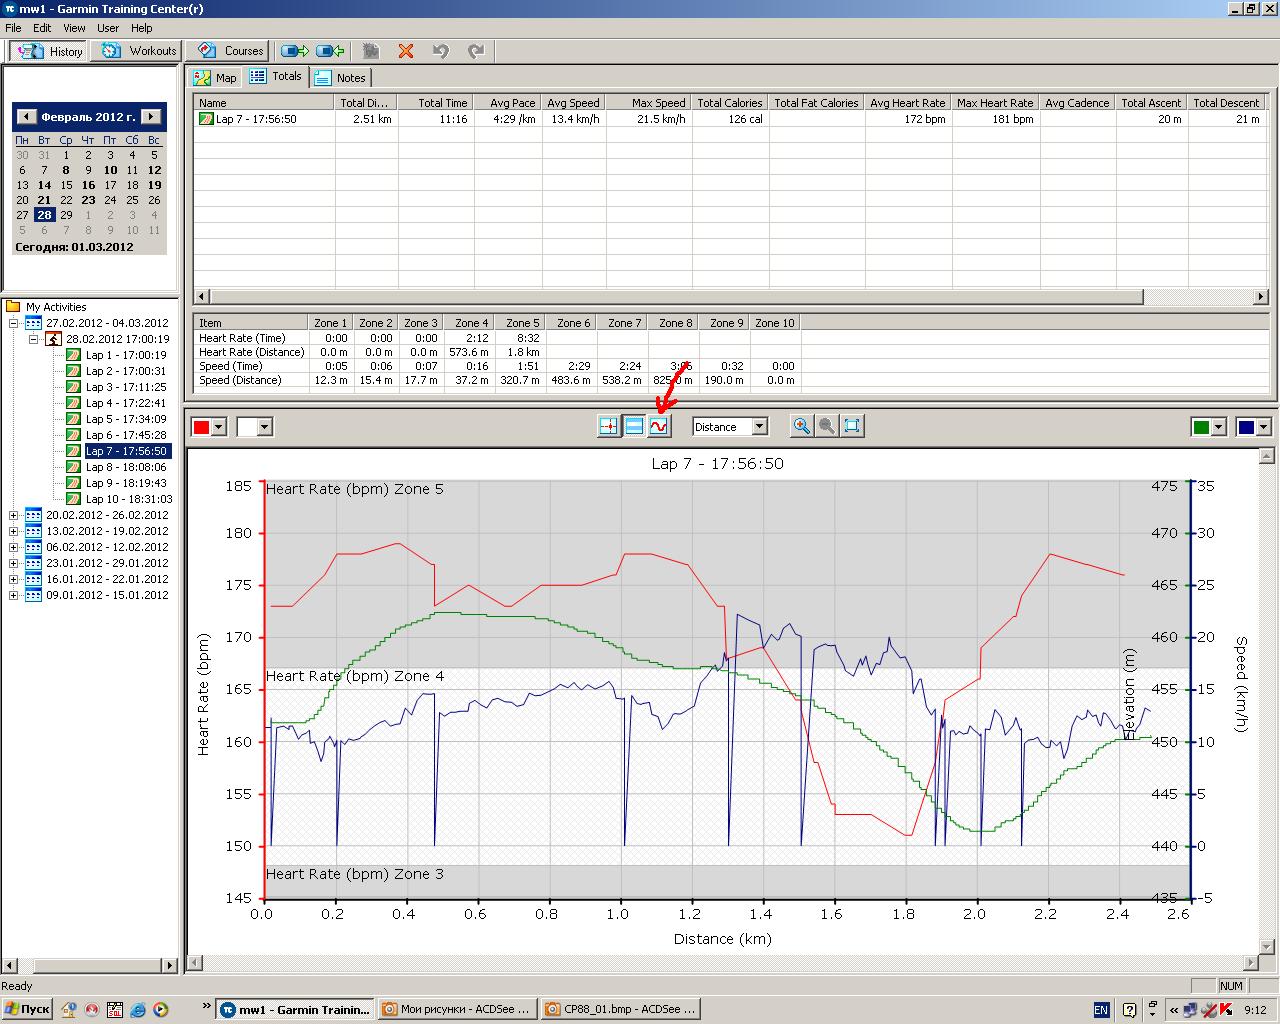This screenshot has height=1024, width=1280.
Task: Collapse the 28.02.2012 17:00:19 activity
Action: [x=33, y=339]
